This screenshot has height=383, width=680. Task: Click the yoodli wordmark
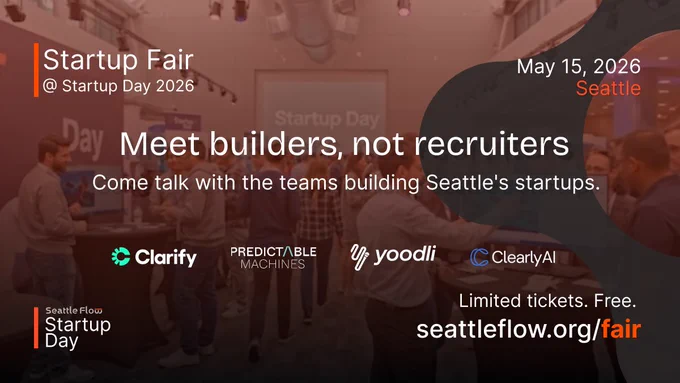(x=405, y=254)
